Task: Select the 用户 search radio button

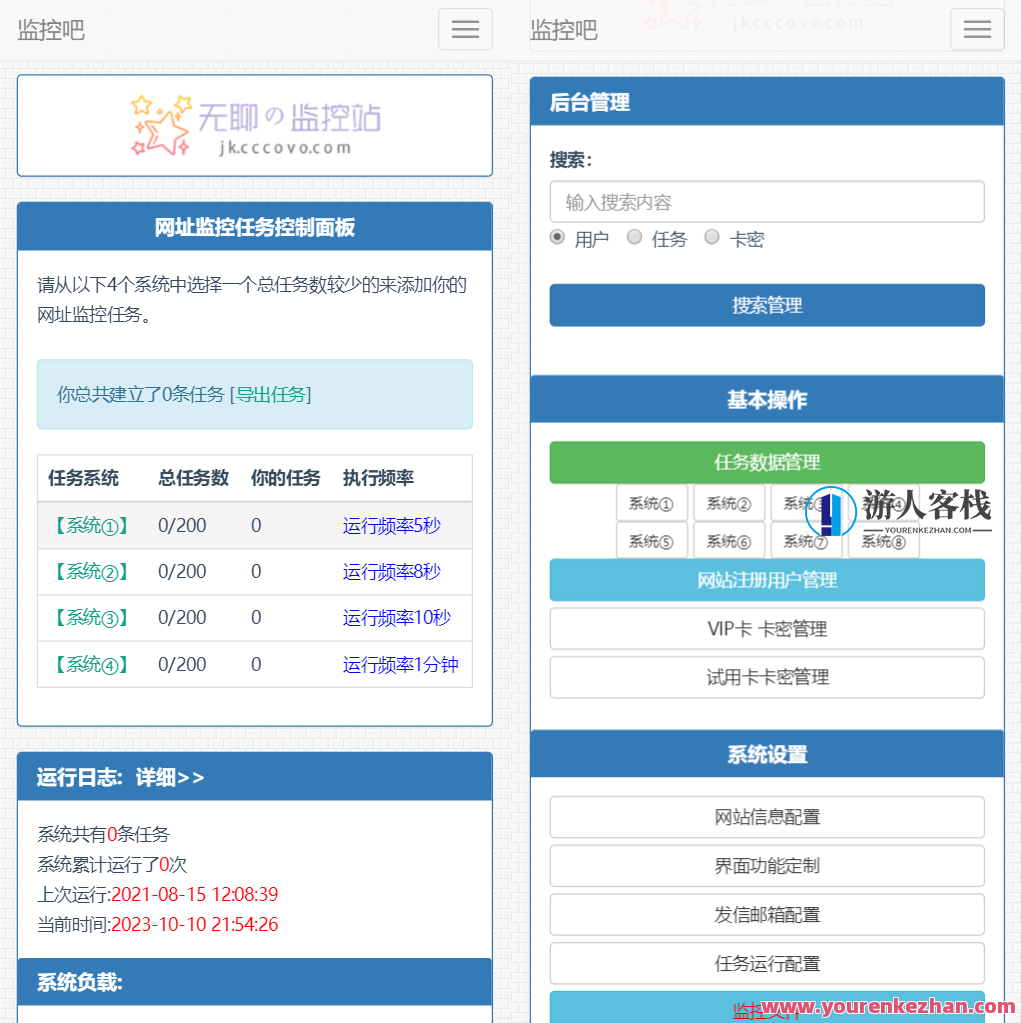Action: tap(557, 237)
